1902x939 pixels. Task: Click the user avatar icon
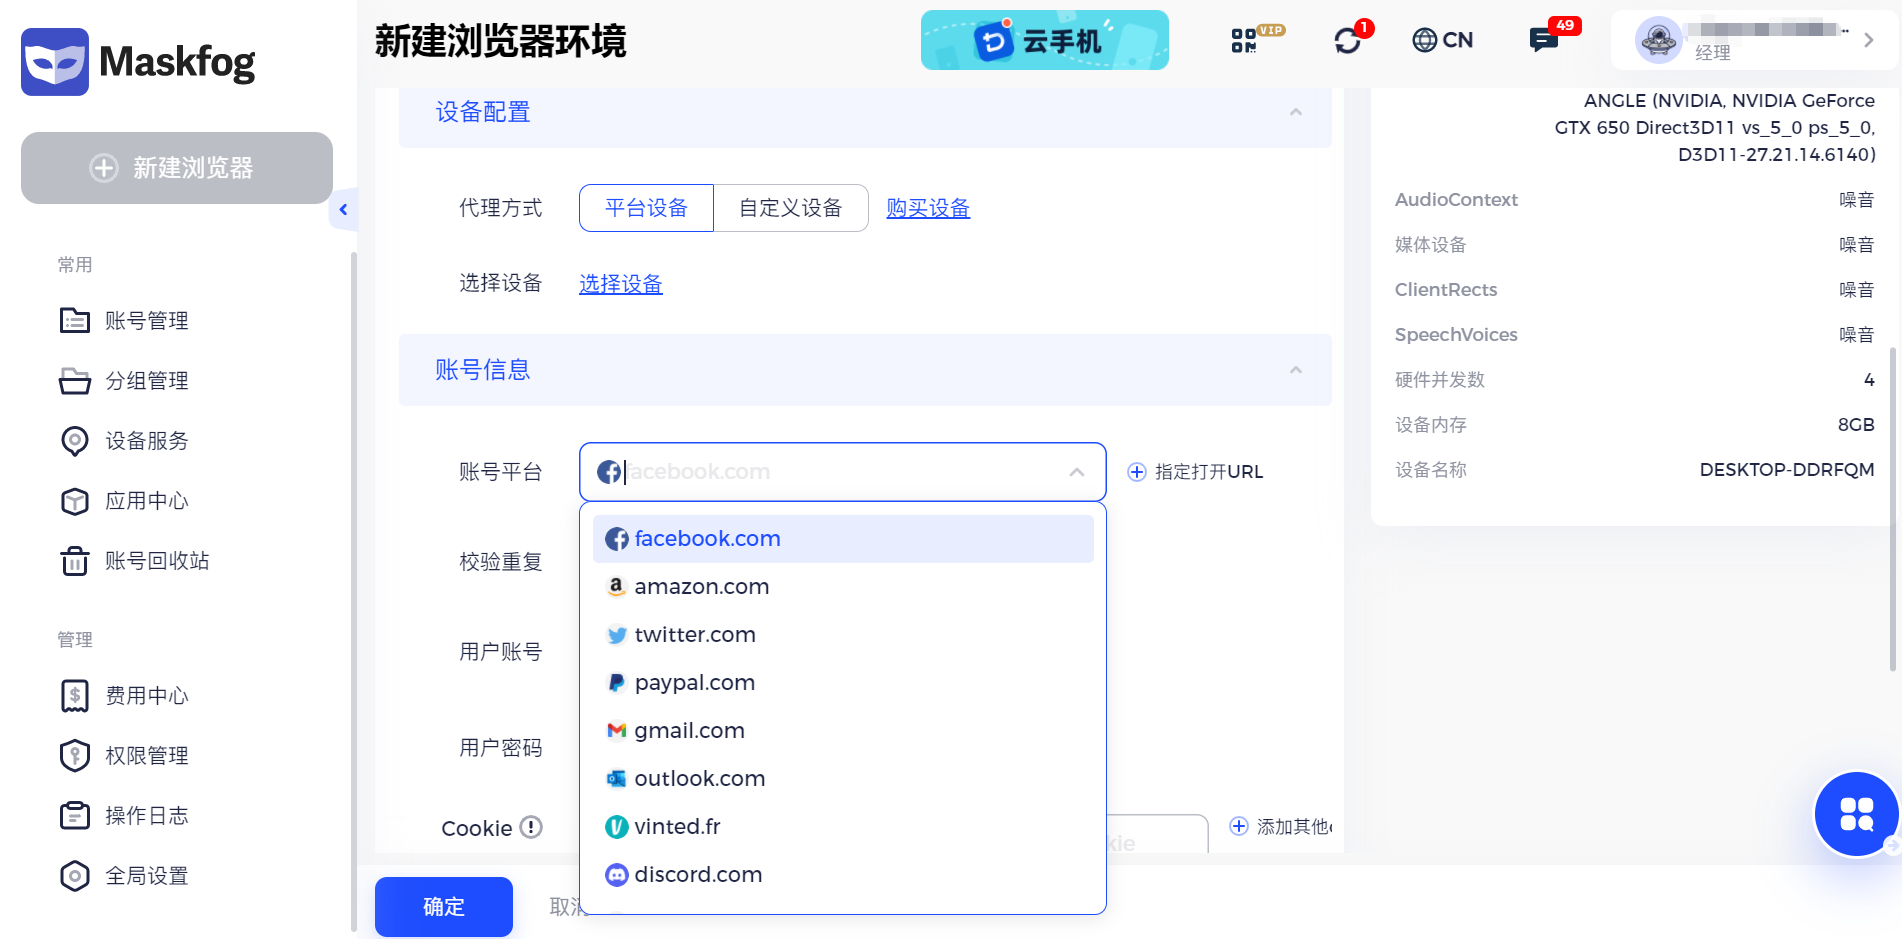point(1659,40)
